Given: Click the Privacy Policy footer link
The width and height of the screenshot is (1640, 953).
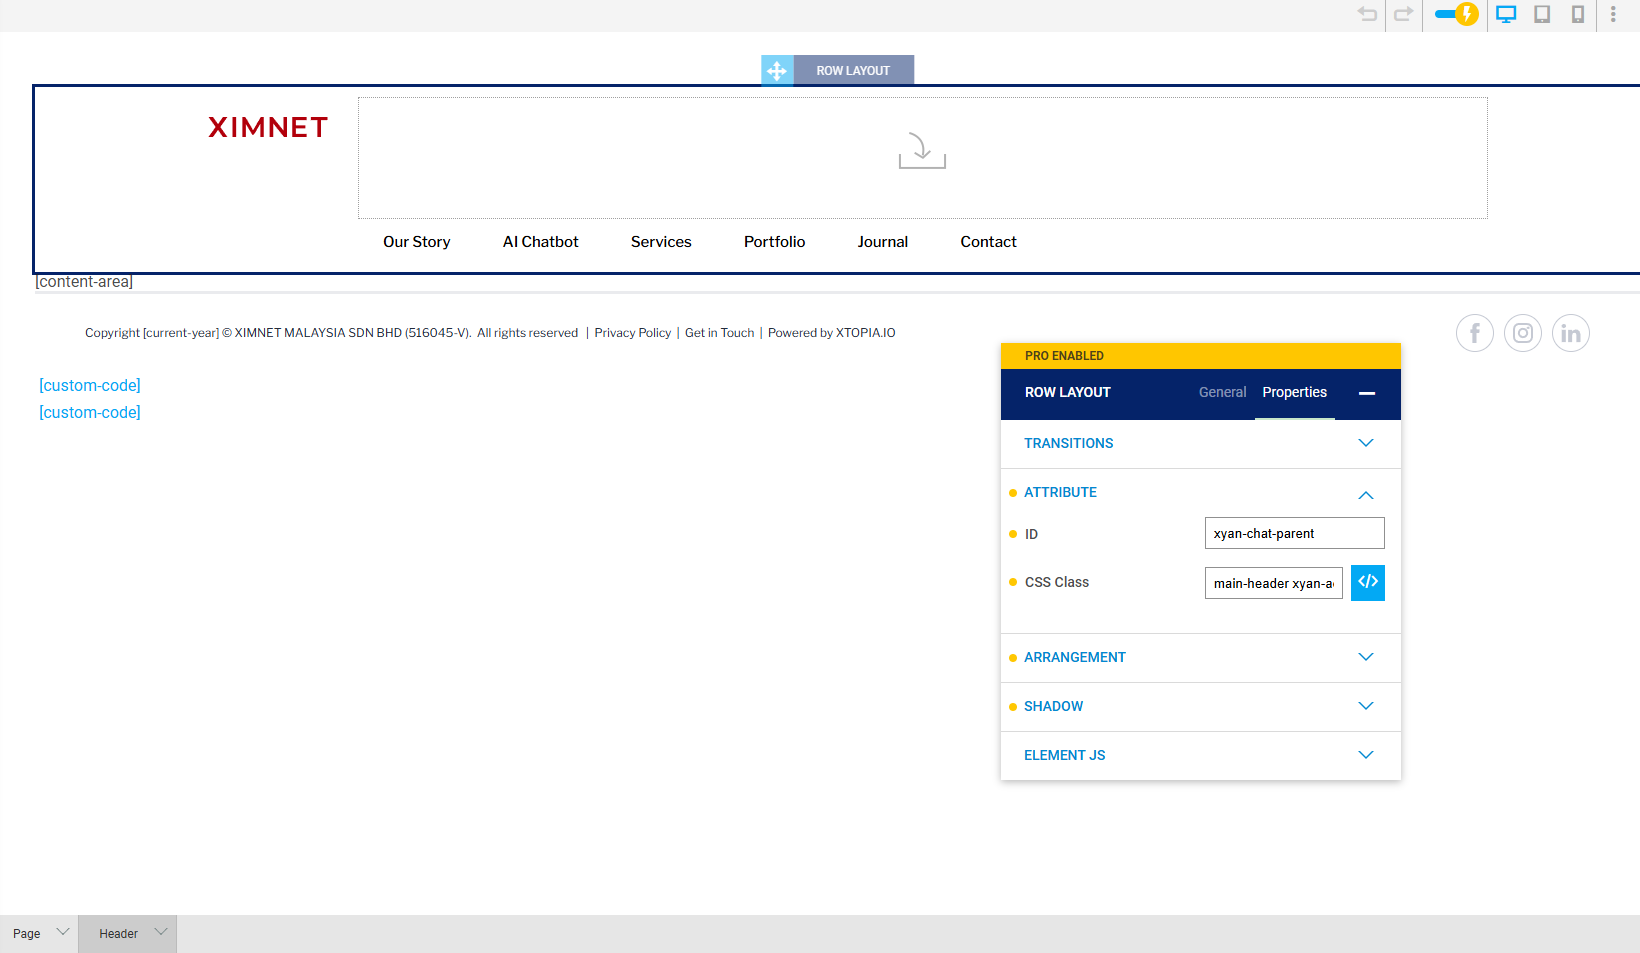Looking at the screenshot, I should (x=632, y=333).
